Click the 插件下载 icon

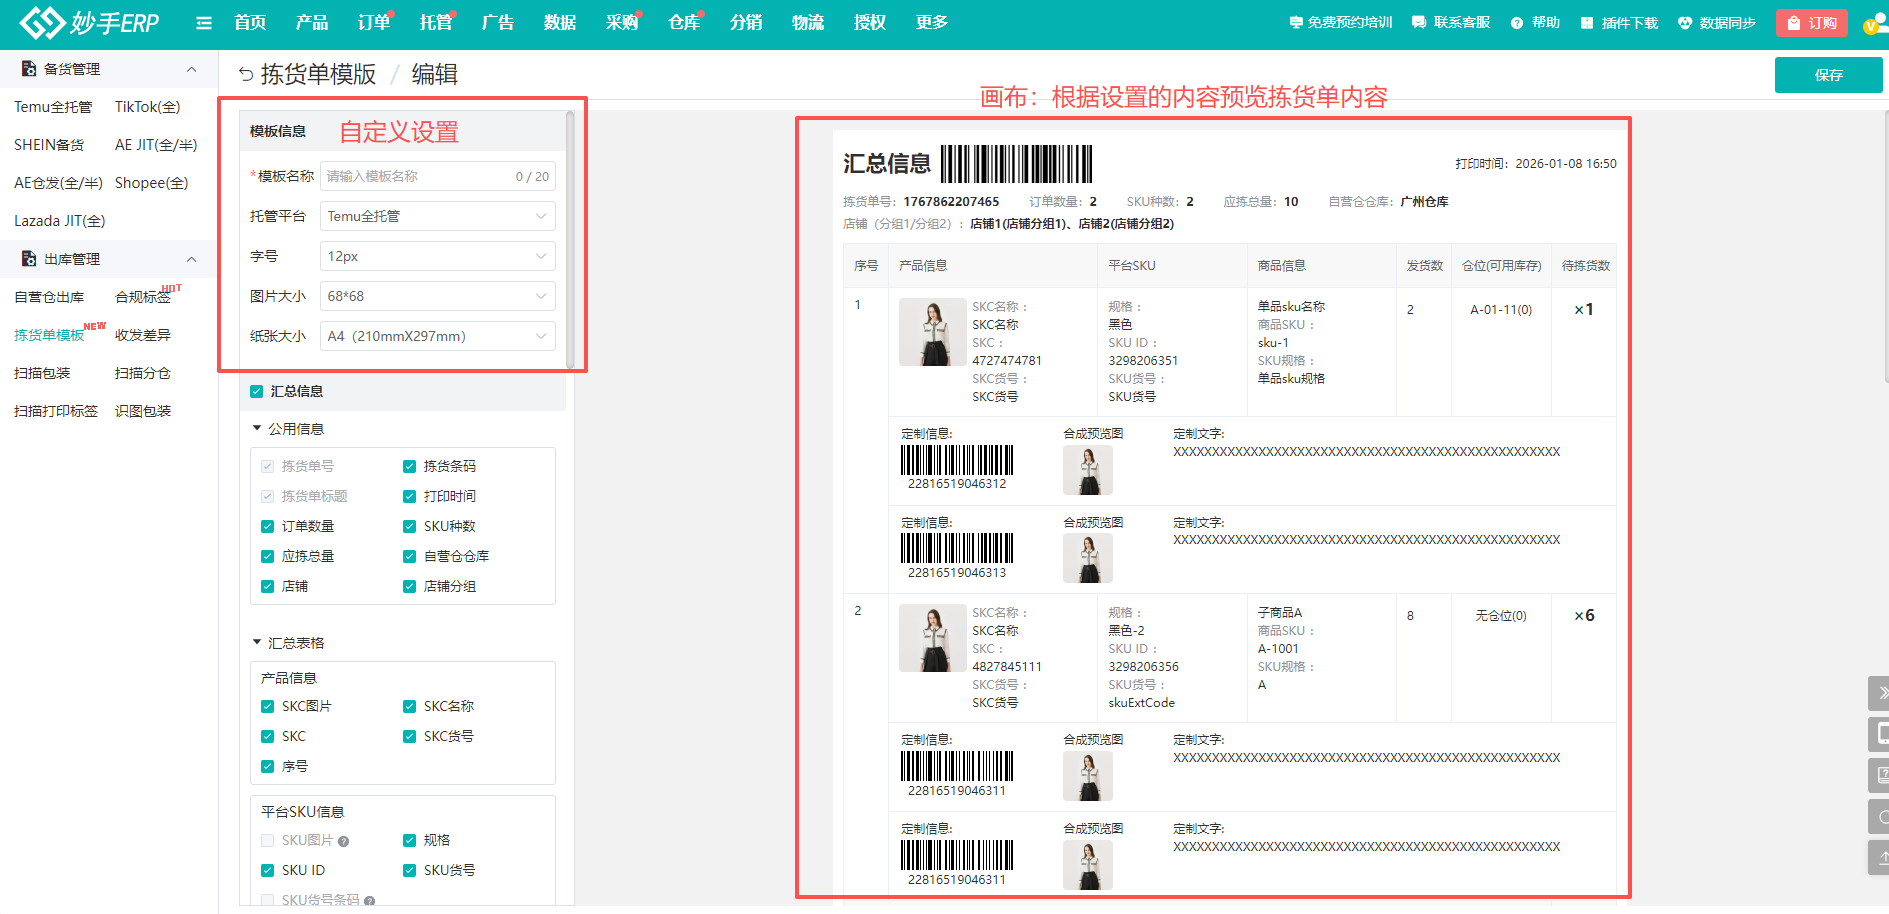[1587, 23]
